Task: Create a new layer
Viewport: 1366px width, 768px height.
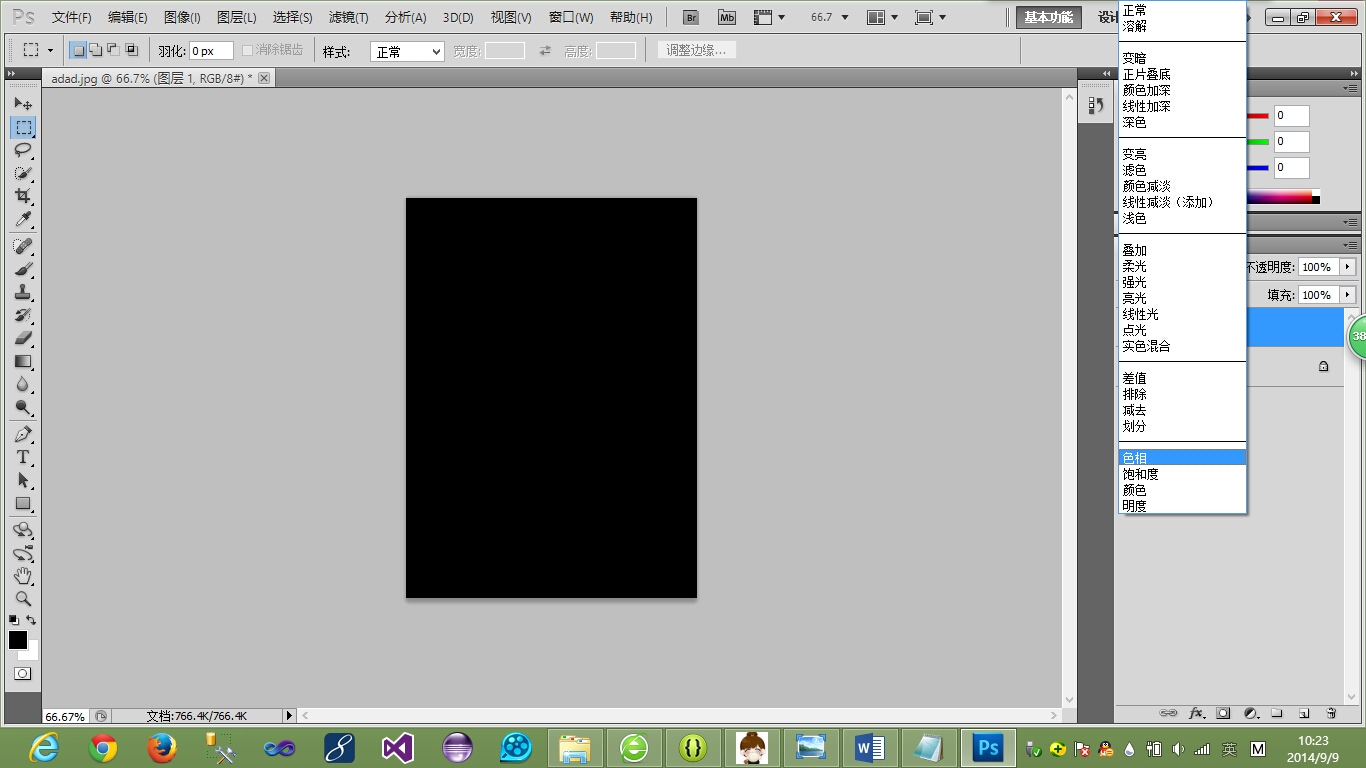Action: 1304,713
